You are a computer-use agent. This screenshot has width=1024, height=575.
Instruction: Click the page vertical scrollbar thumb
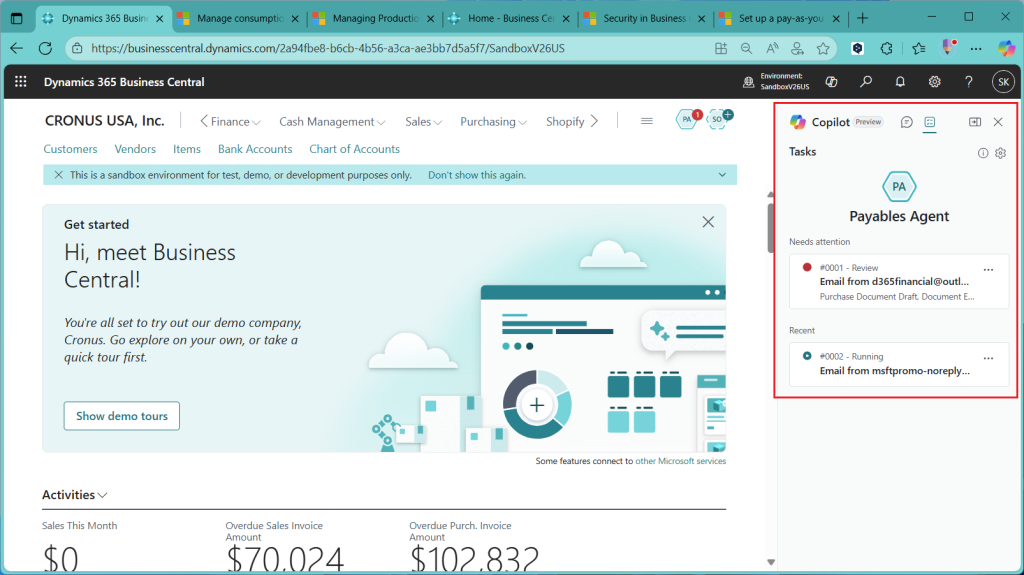(771, 227)
